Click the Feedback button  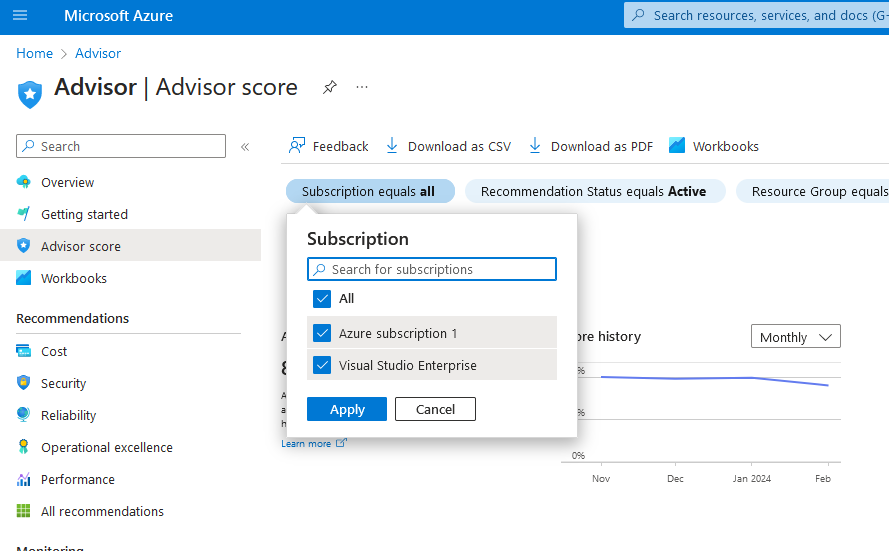[x=328, y=146]
